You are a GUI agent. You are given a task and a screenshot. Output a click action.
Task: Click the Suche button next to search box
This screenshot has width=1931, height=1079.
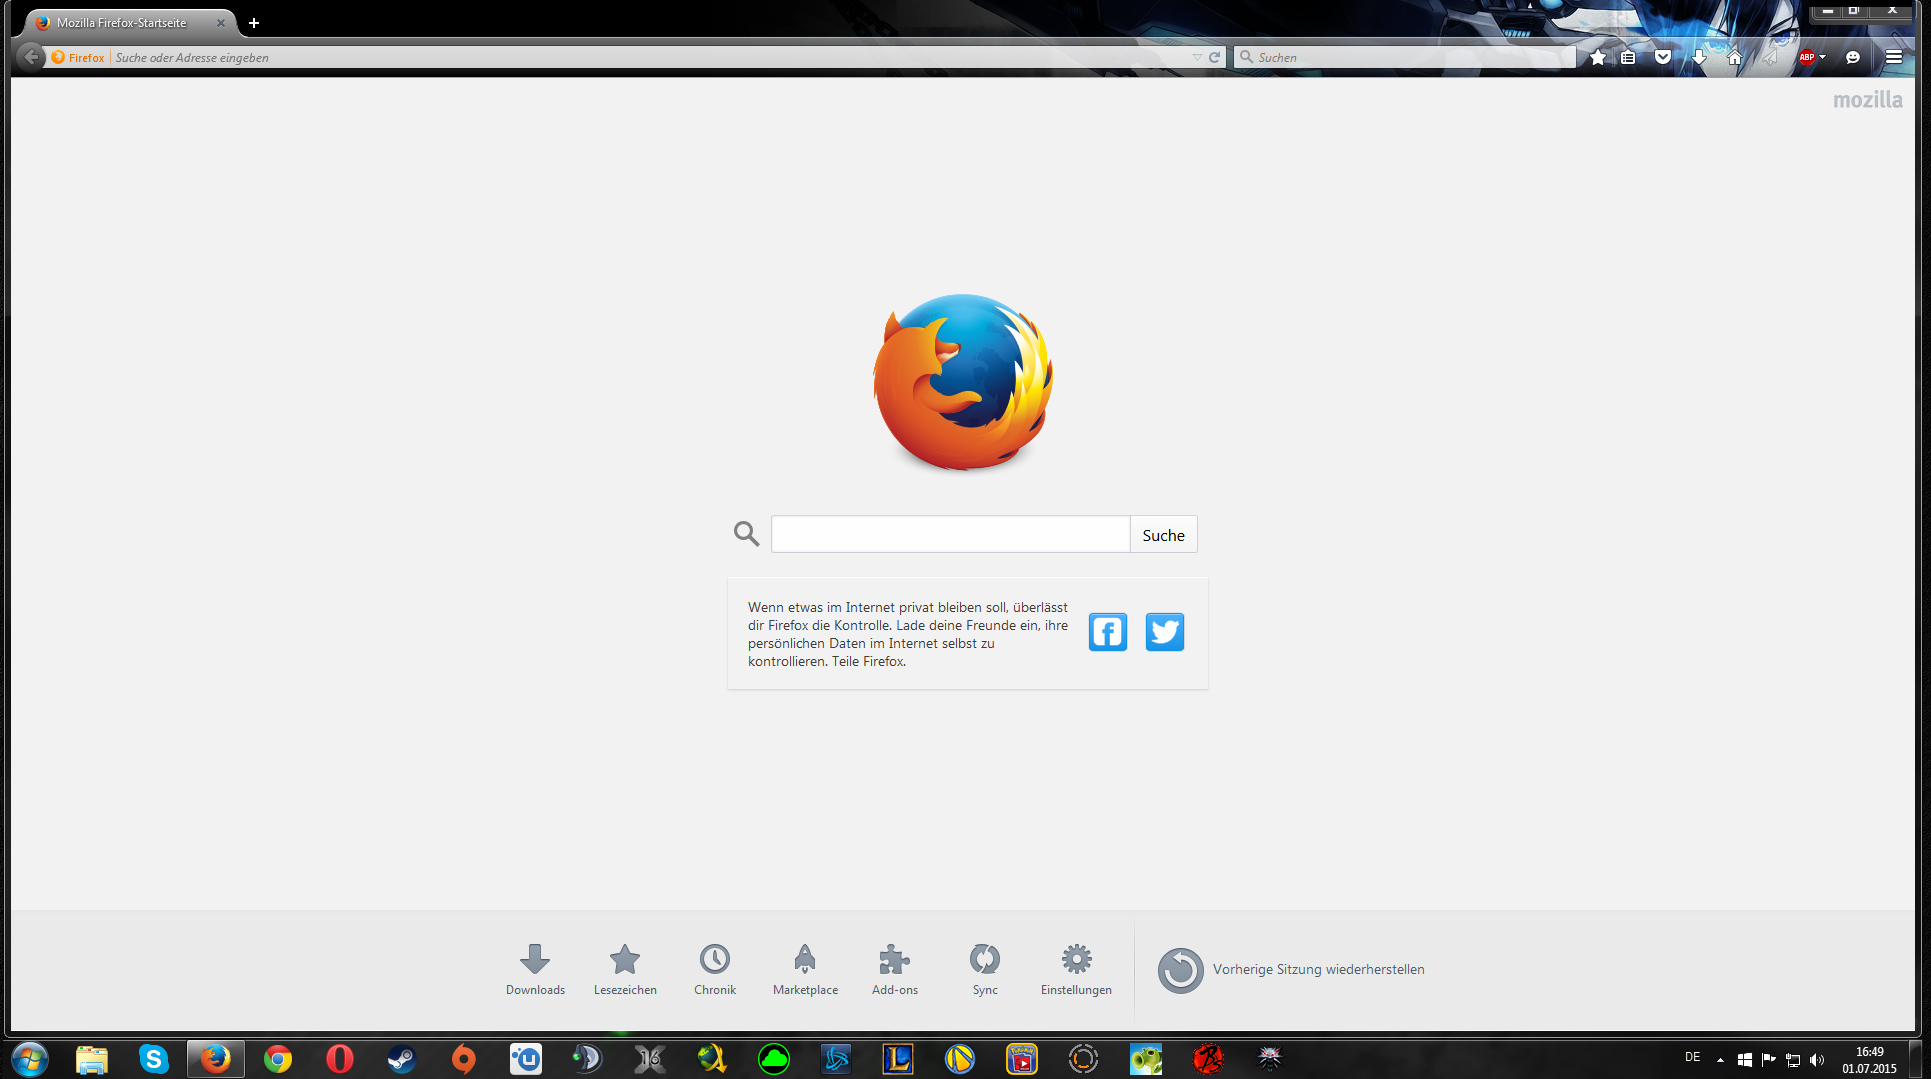coord(1164,535)
